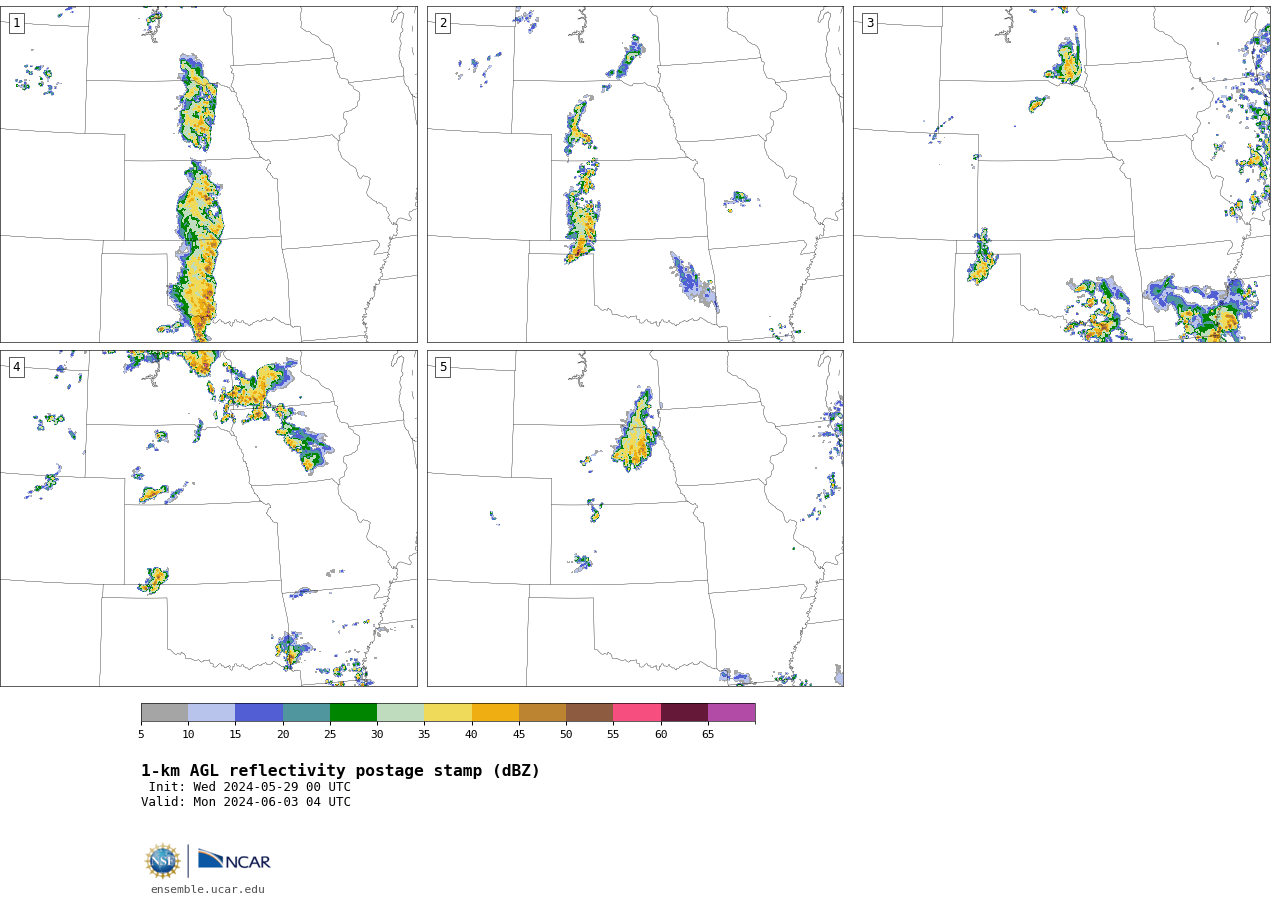Select the yellow 35-40 dBZ swatch
The width and height of the screenshot is (1280, 901).
(x=448, y=713)
